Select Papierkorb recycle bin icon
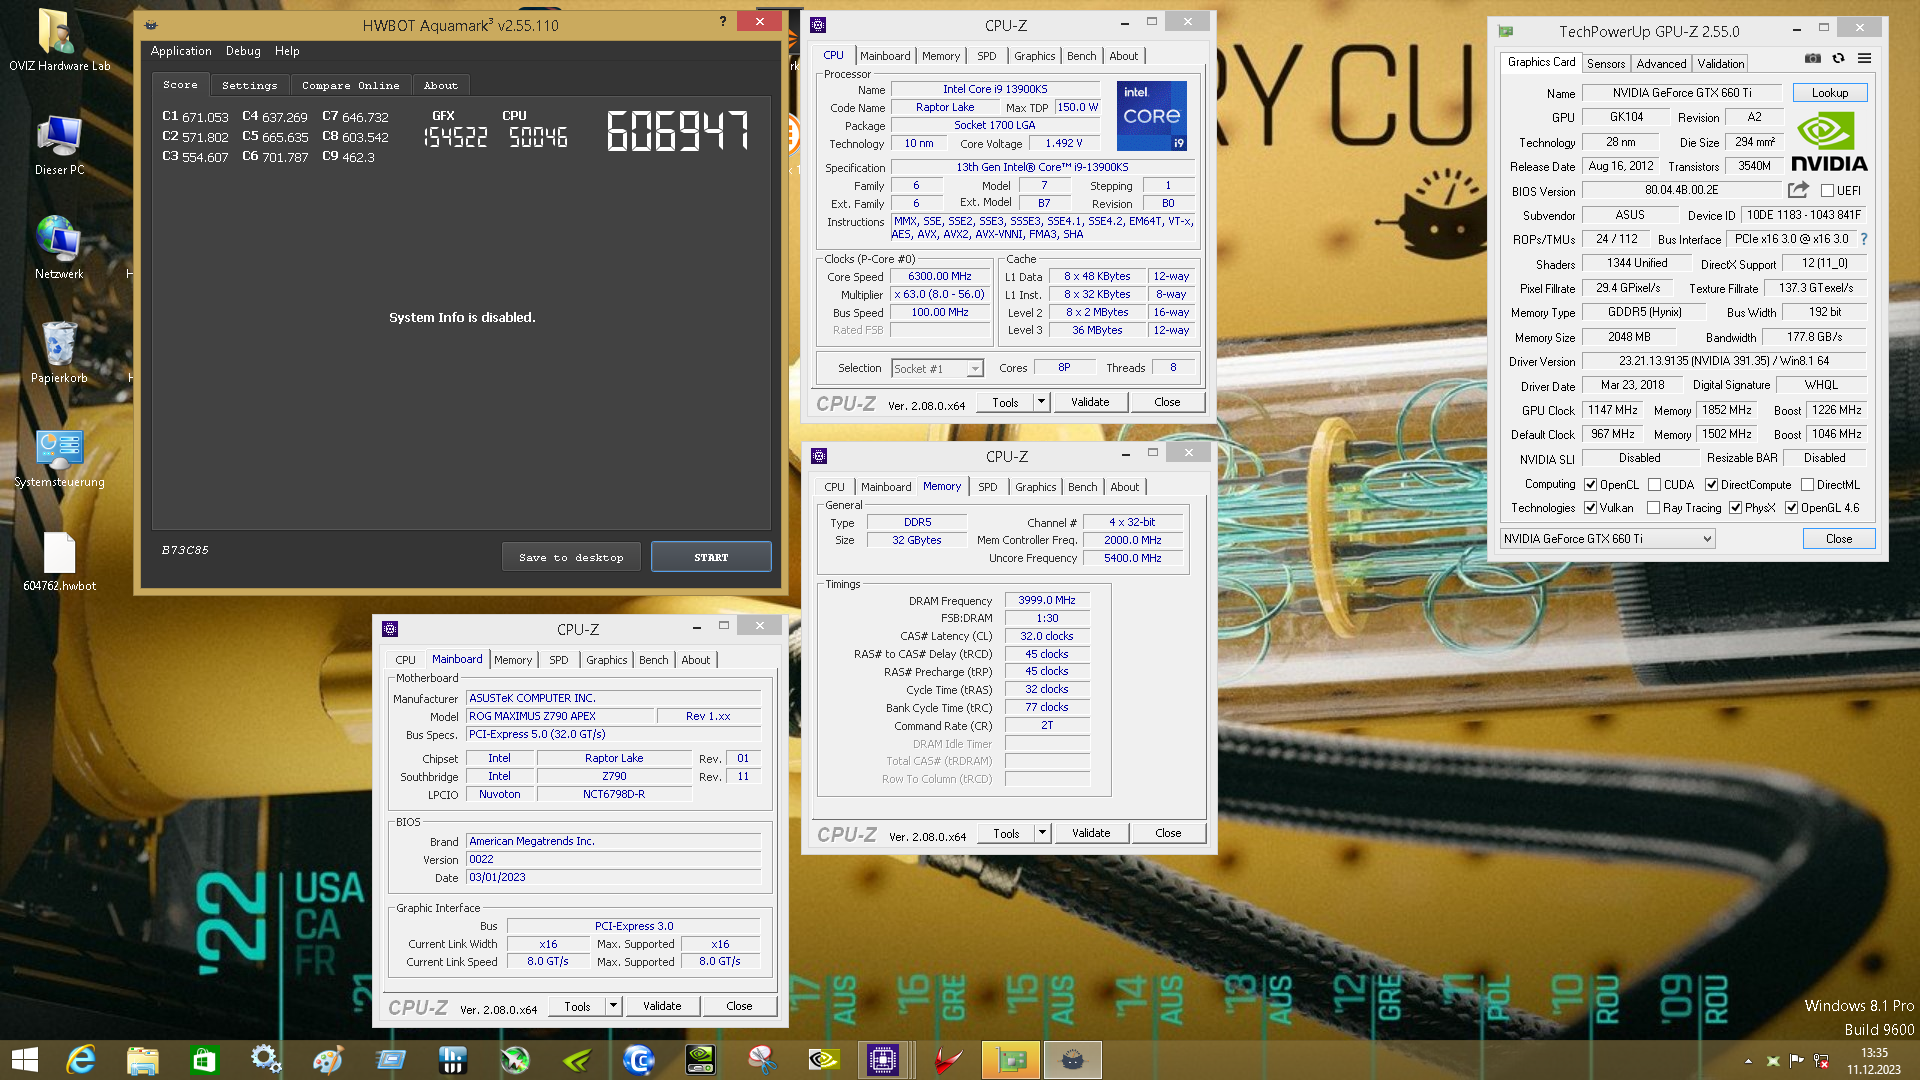Viewport: 1920px width, 1080px height. (x=59, y=352)
